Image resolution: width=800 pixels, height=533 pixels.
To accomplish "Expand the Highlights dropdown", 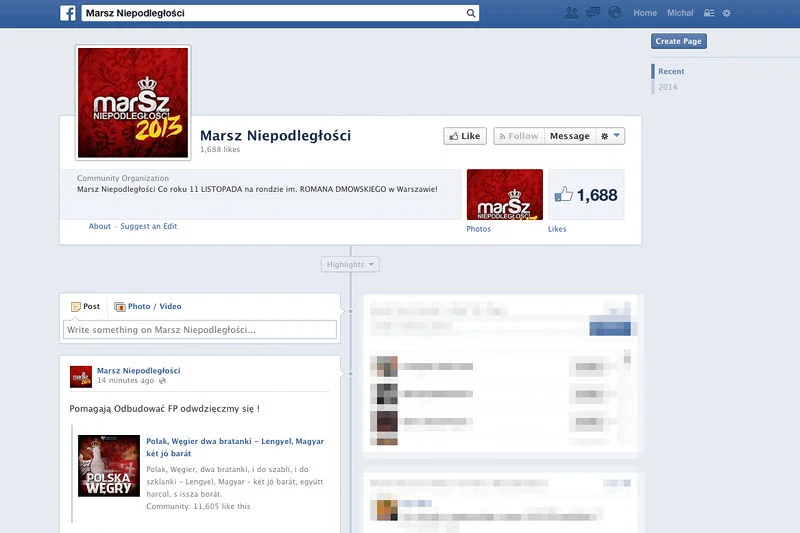I will (x=350, y=264).
